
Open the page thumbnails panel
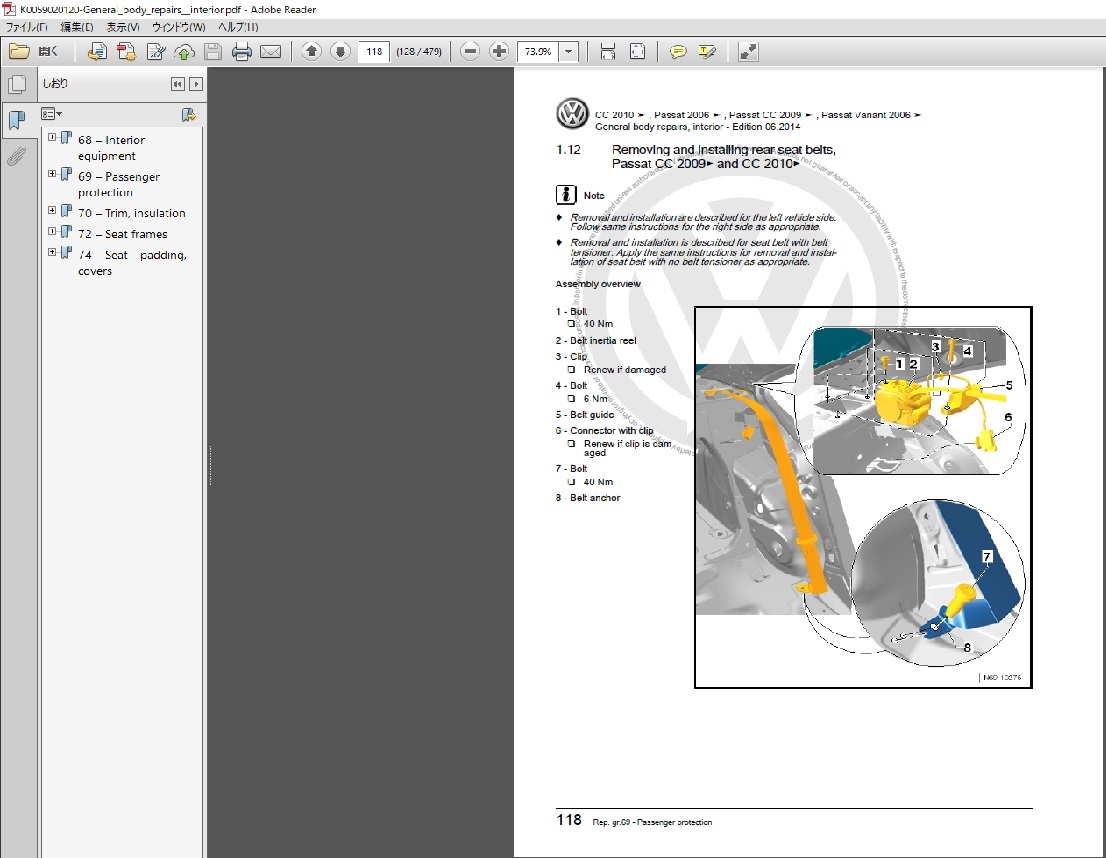tap(17, 85)
